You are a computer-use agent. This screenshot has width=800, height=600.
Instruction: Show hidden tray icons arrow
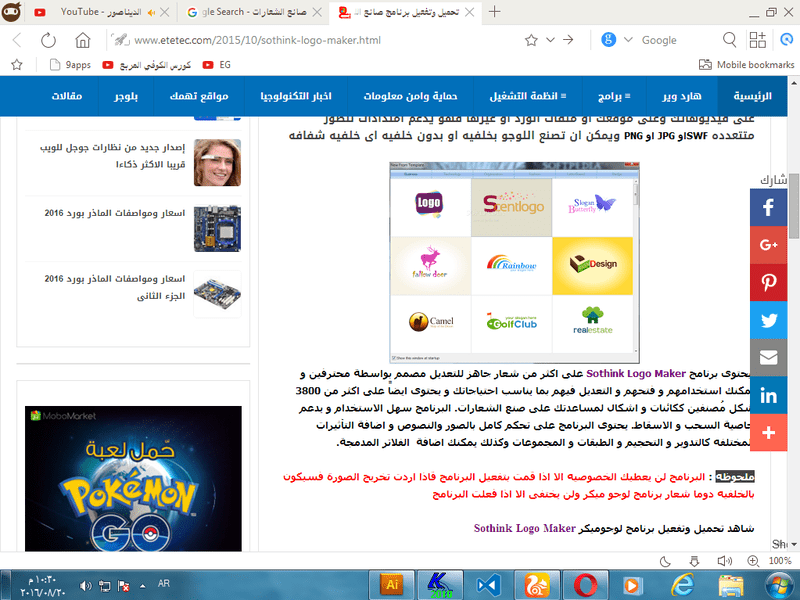click(x=142, y=586)
